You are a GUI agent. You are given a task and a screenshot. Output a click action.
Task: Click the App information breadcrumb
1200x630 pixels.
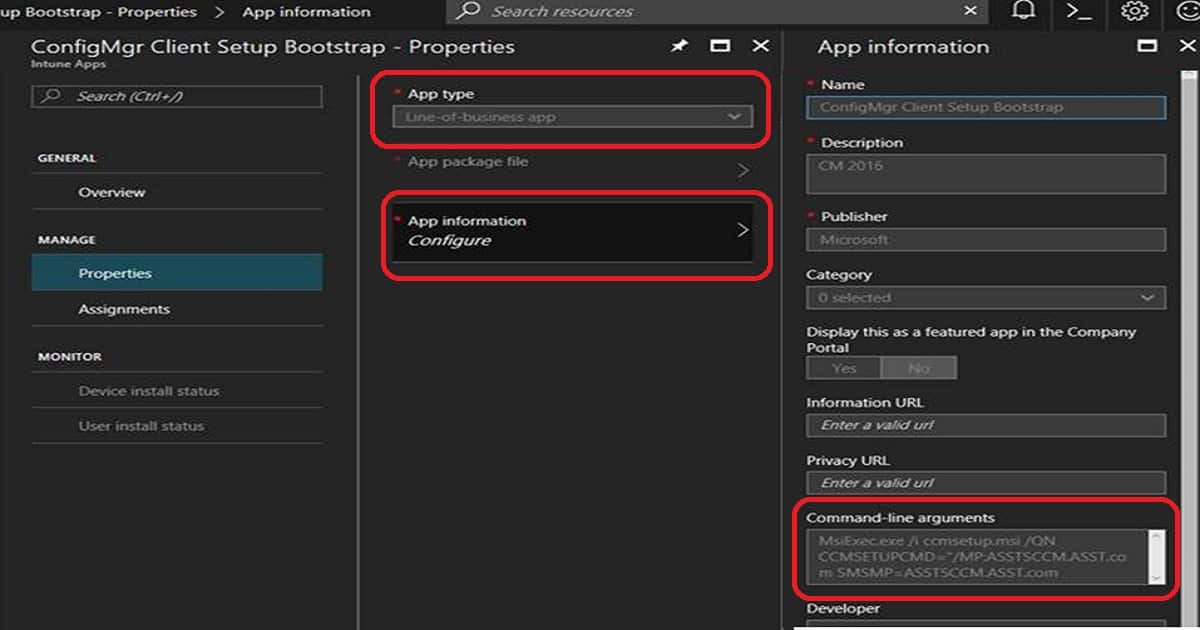[x=306, y=12]
